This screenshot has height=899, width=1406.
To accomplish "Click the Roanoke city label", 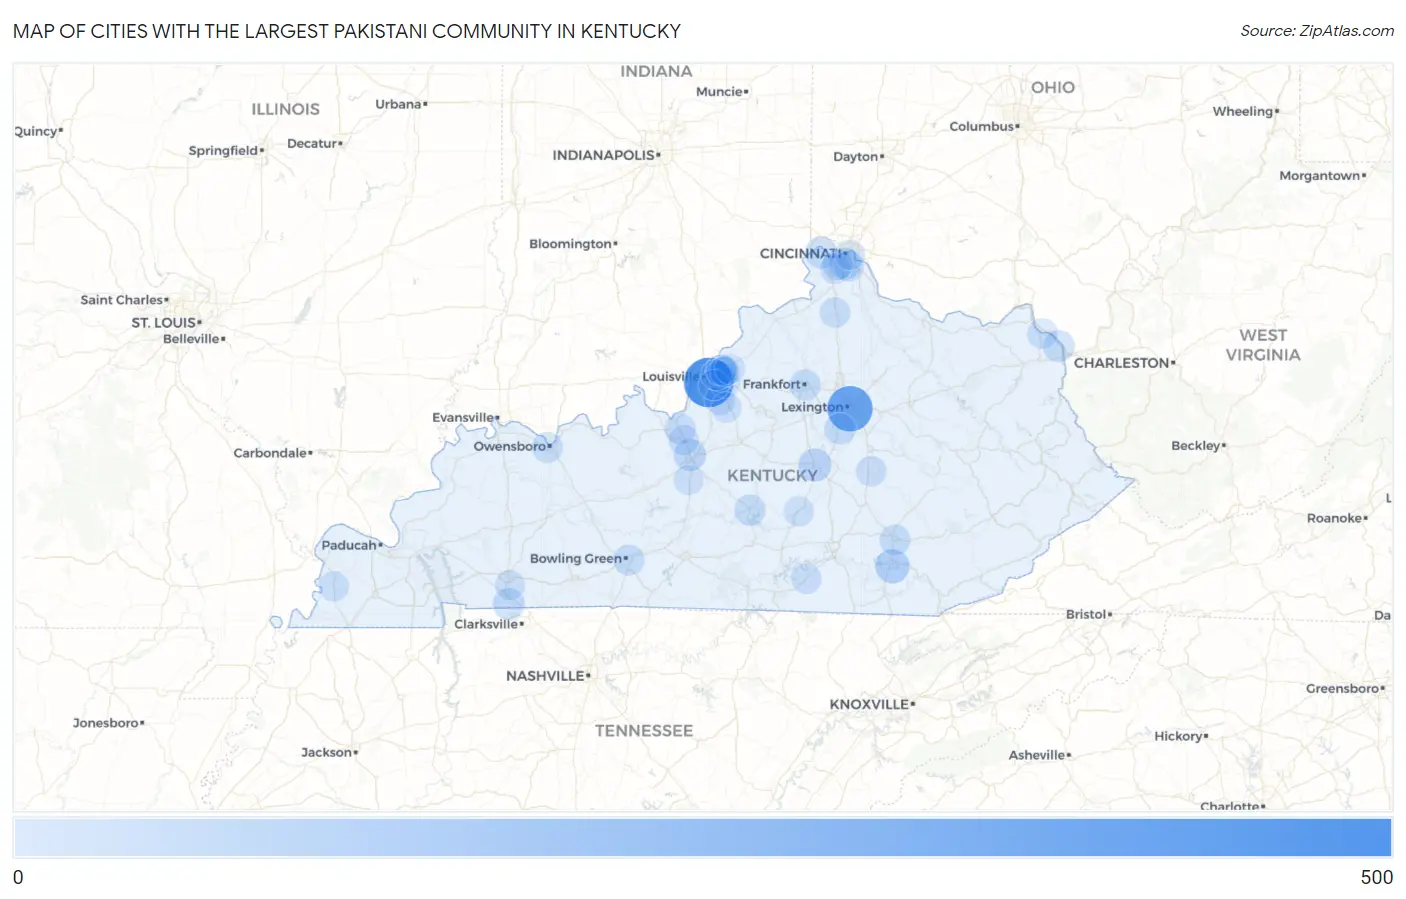I will coord(1334,518).
